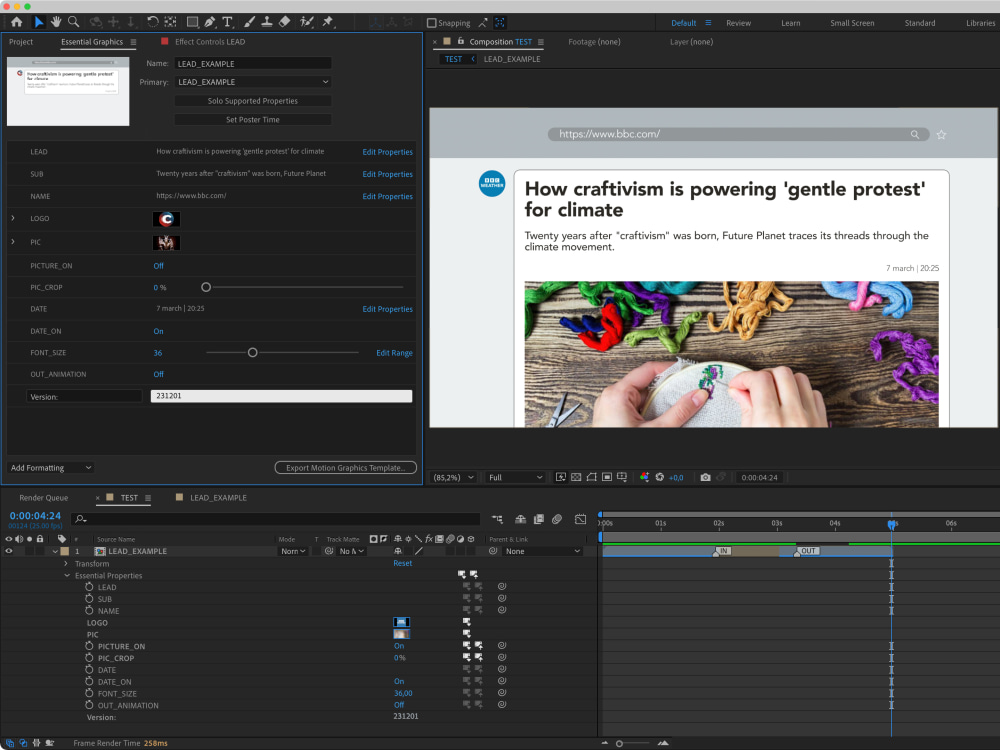Toggle OUT_ANIMATION value Off in Essential Graphics

tap(158, 374)
